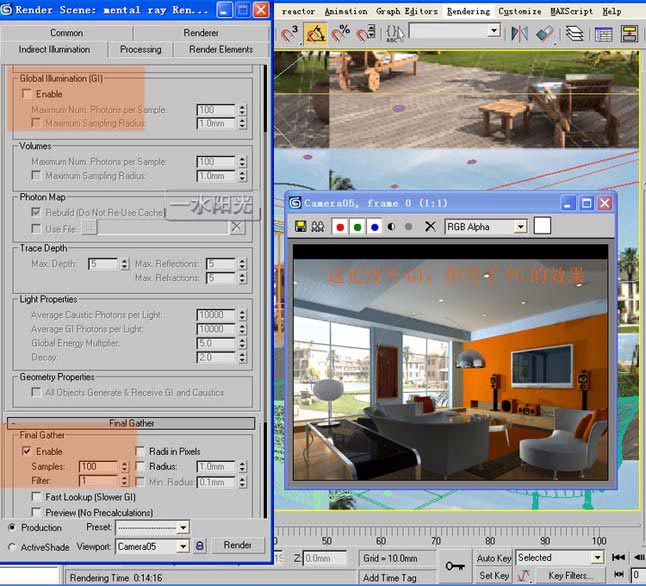Toggle GI Maximum Sampling Radius checkbox
Image resolution: width=646 pixels, height=586 pixels.
point(36,123)
